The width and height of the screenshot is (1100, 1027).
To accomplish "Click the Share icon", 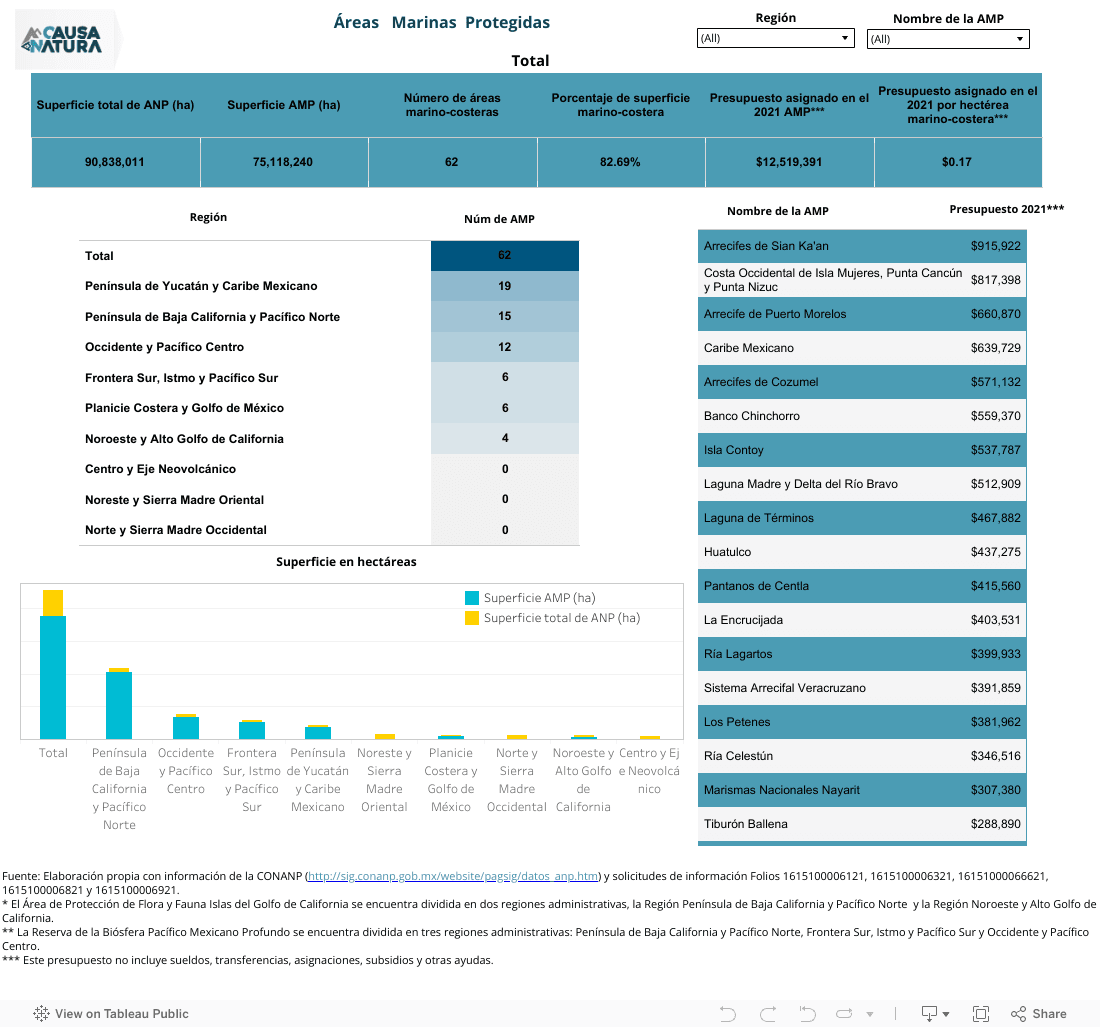I will click(1039, 1014).
